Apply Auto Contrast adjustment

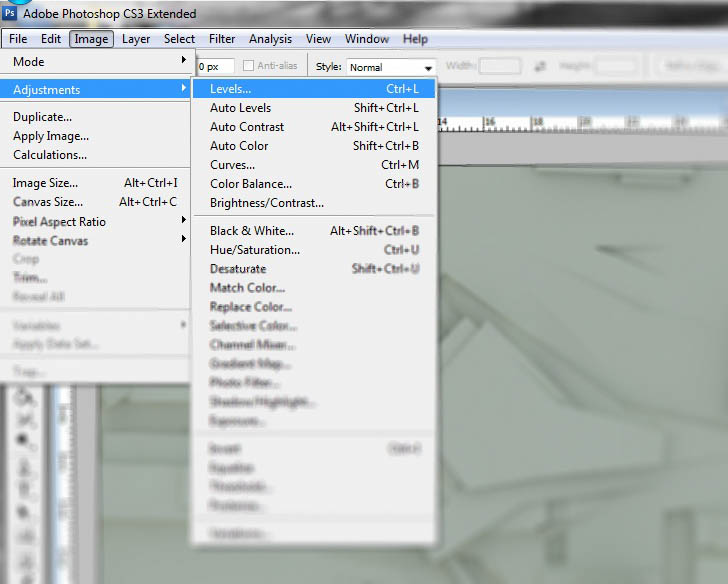pyautogui.click(x=314, y=127)
